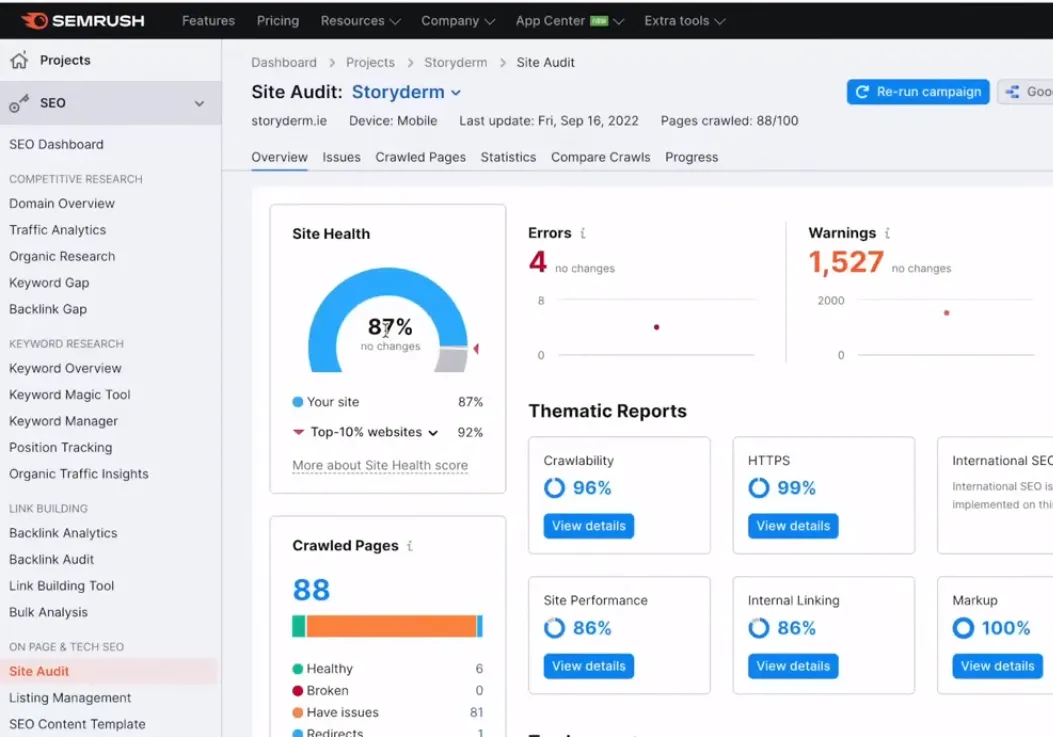This screenshot has width=1053, height=737.
Task: Collapse the SEO sidebar section
Action: (x=199, y=103)
